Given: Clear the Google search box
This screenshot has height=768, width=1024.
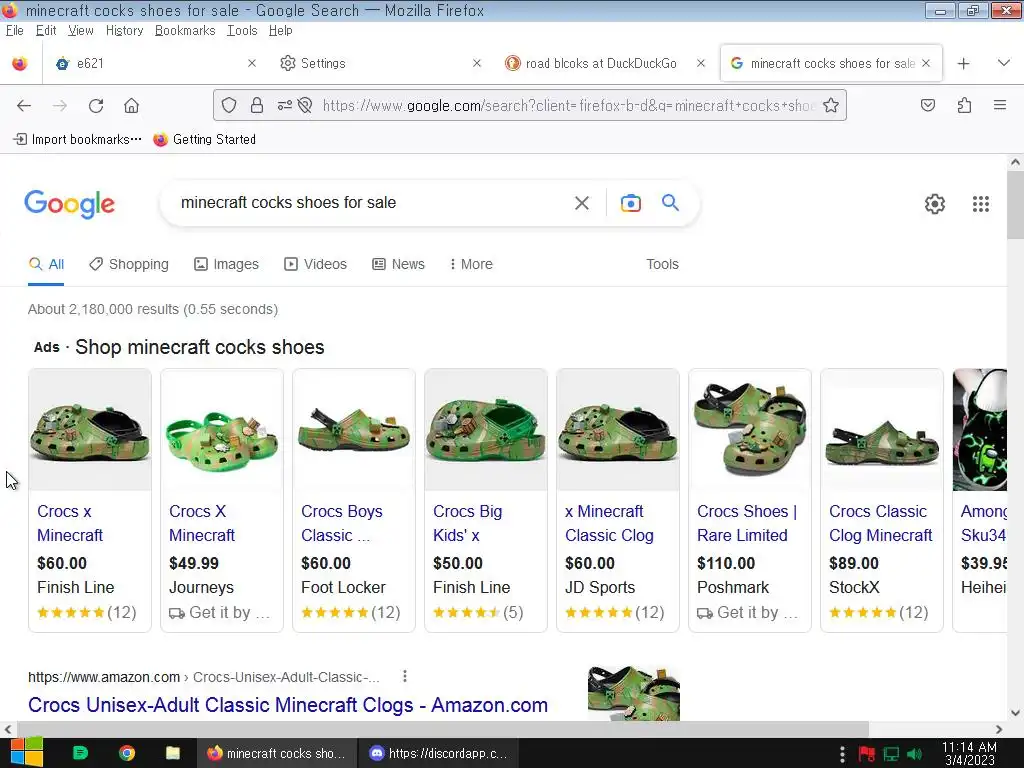Looking at the screenshot, I should (582, 203).
